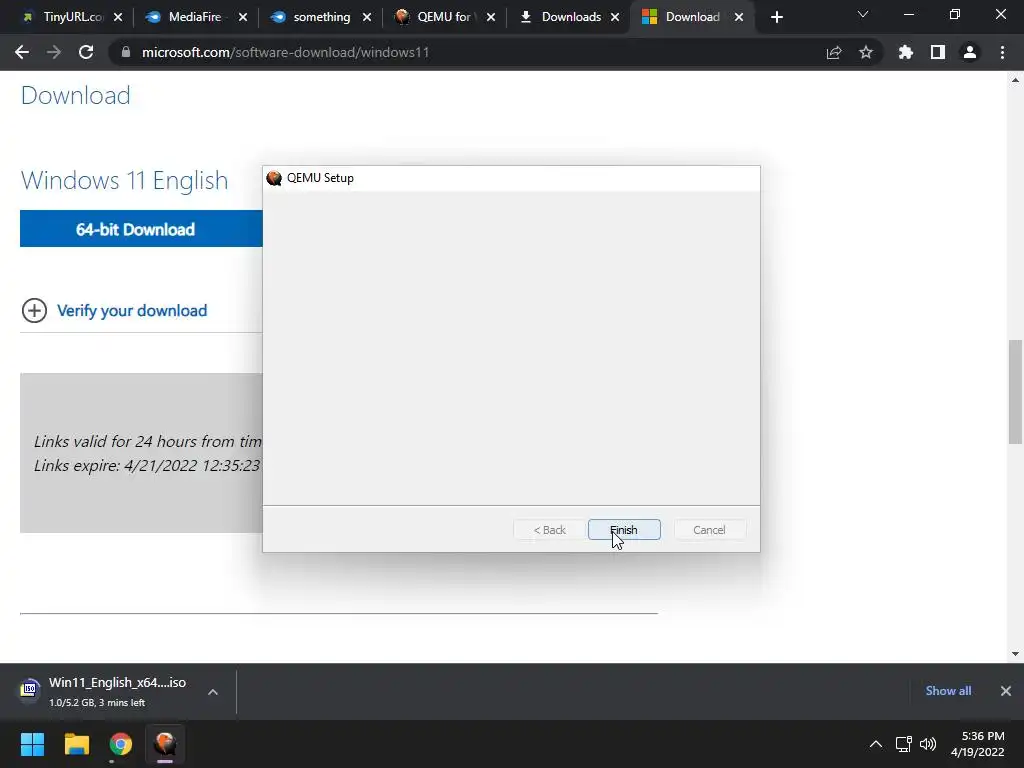Open the Verify your download link

point(132,311)
